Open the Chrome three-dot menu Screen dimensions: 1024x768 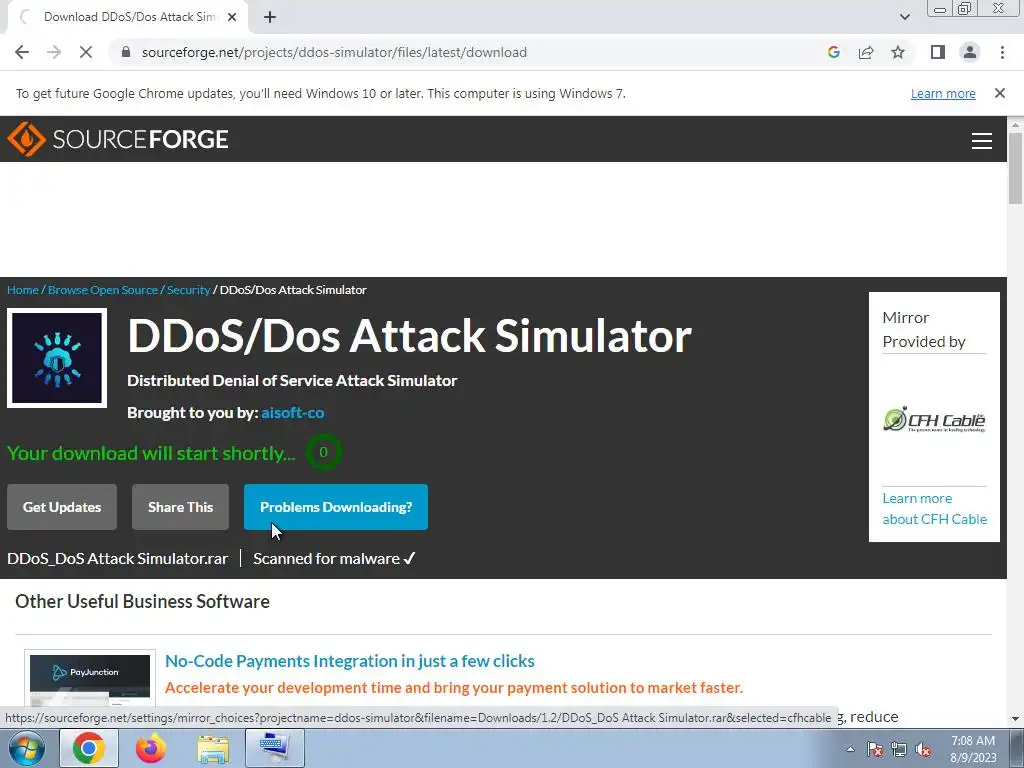pyautogui.click(x=1002, y=52)
